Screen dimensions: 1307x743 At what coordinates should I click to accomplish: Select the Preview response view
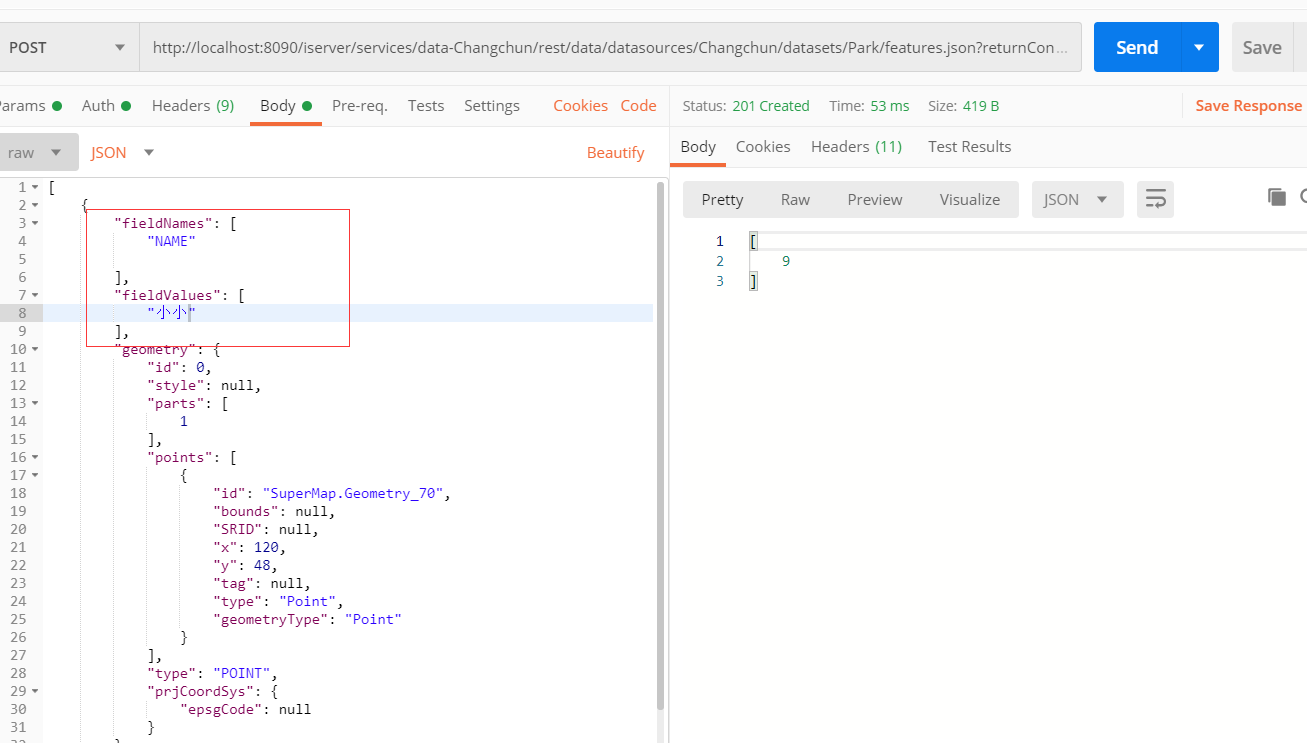click(x=875, y=199)
